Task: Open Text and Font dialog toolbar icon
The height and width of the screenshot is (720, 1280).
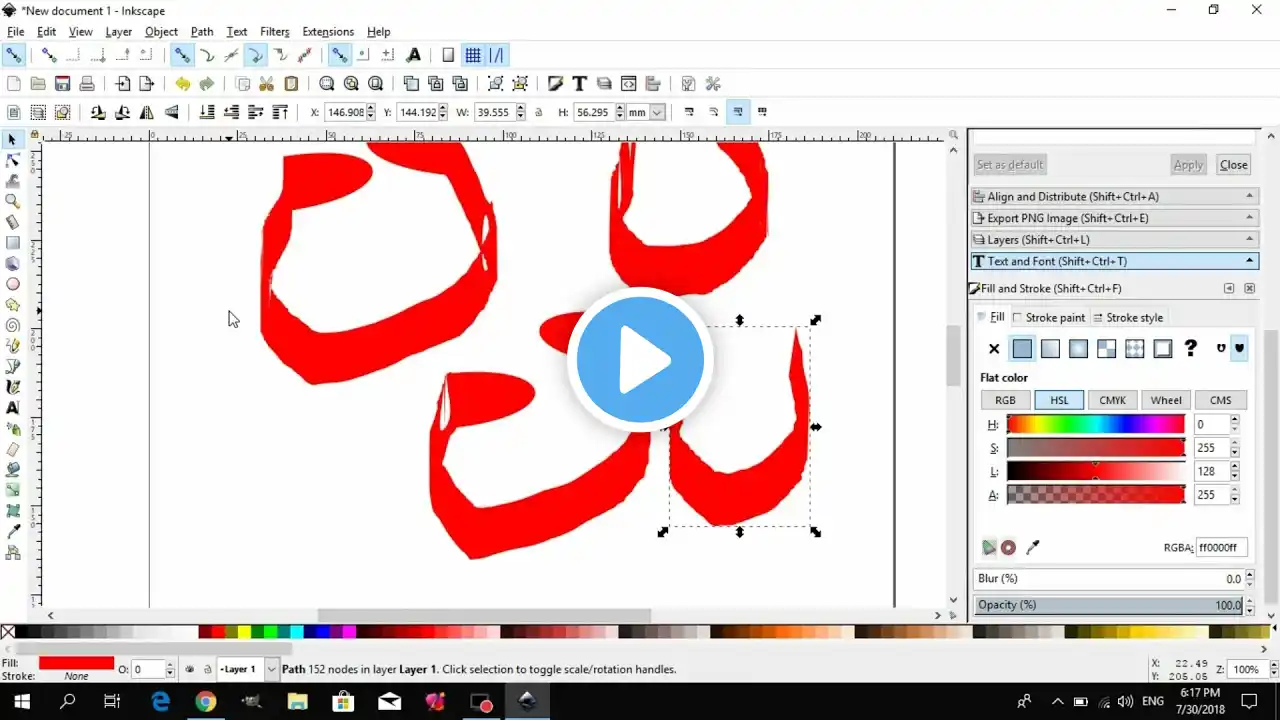Action: [579, 84]
